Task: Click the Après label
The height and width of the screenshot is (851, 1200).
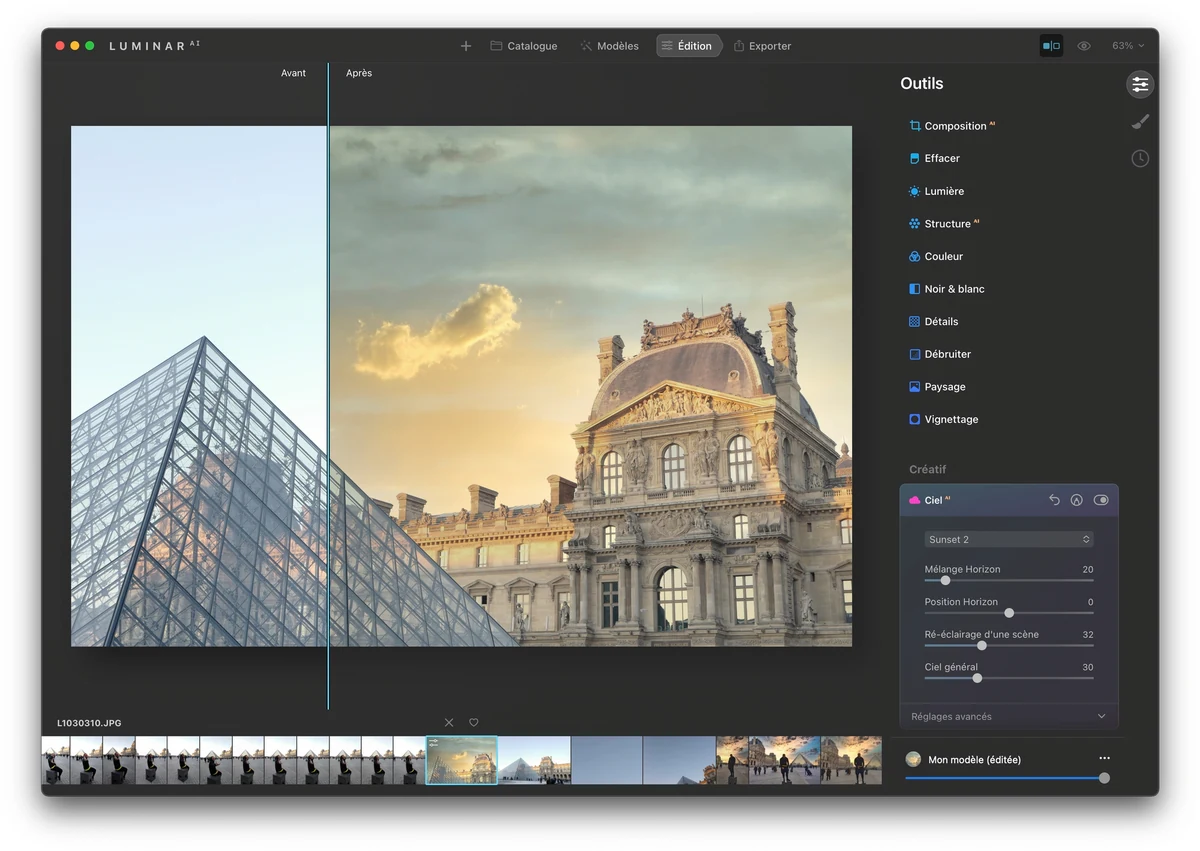Action: click(x=359, y=73)
